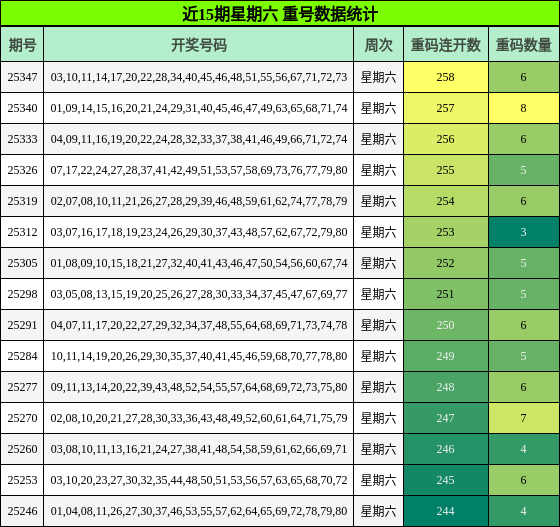Click repeat count 6 in row 25347
Screen dimensions: 560x527
coord(524,77)
